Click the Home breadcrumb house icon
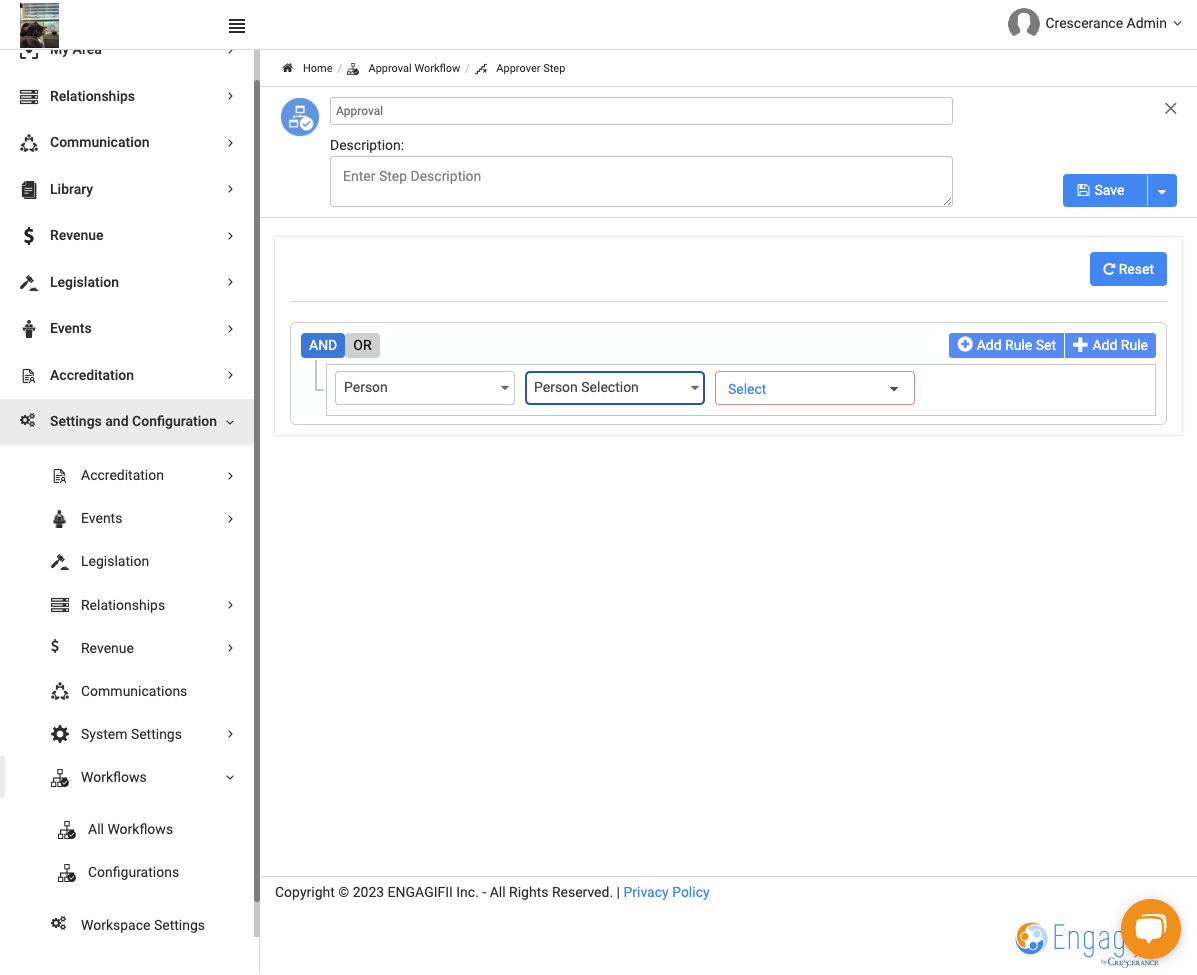The width and height of the screenshot is (1197, 975). pos(287,68)
